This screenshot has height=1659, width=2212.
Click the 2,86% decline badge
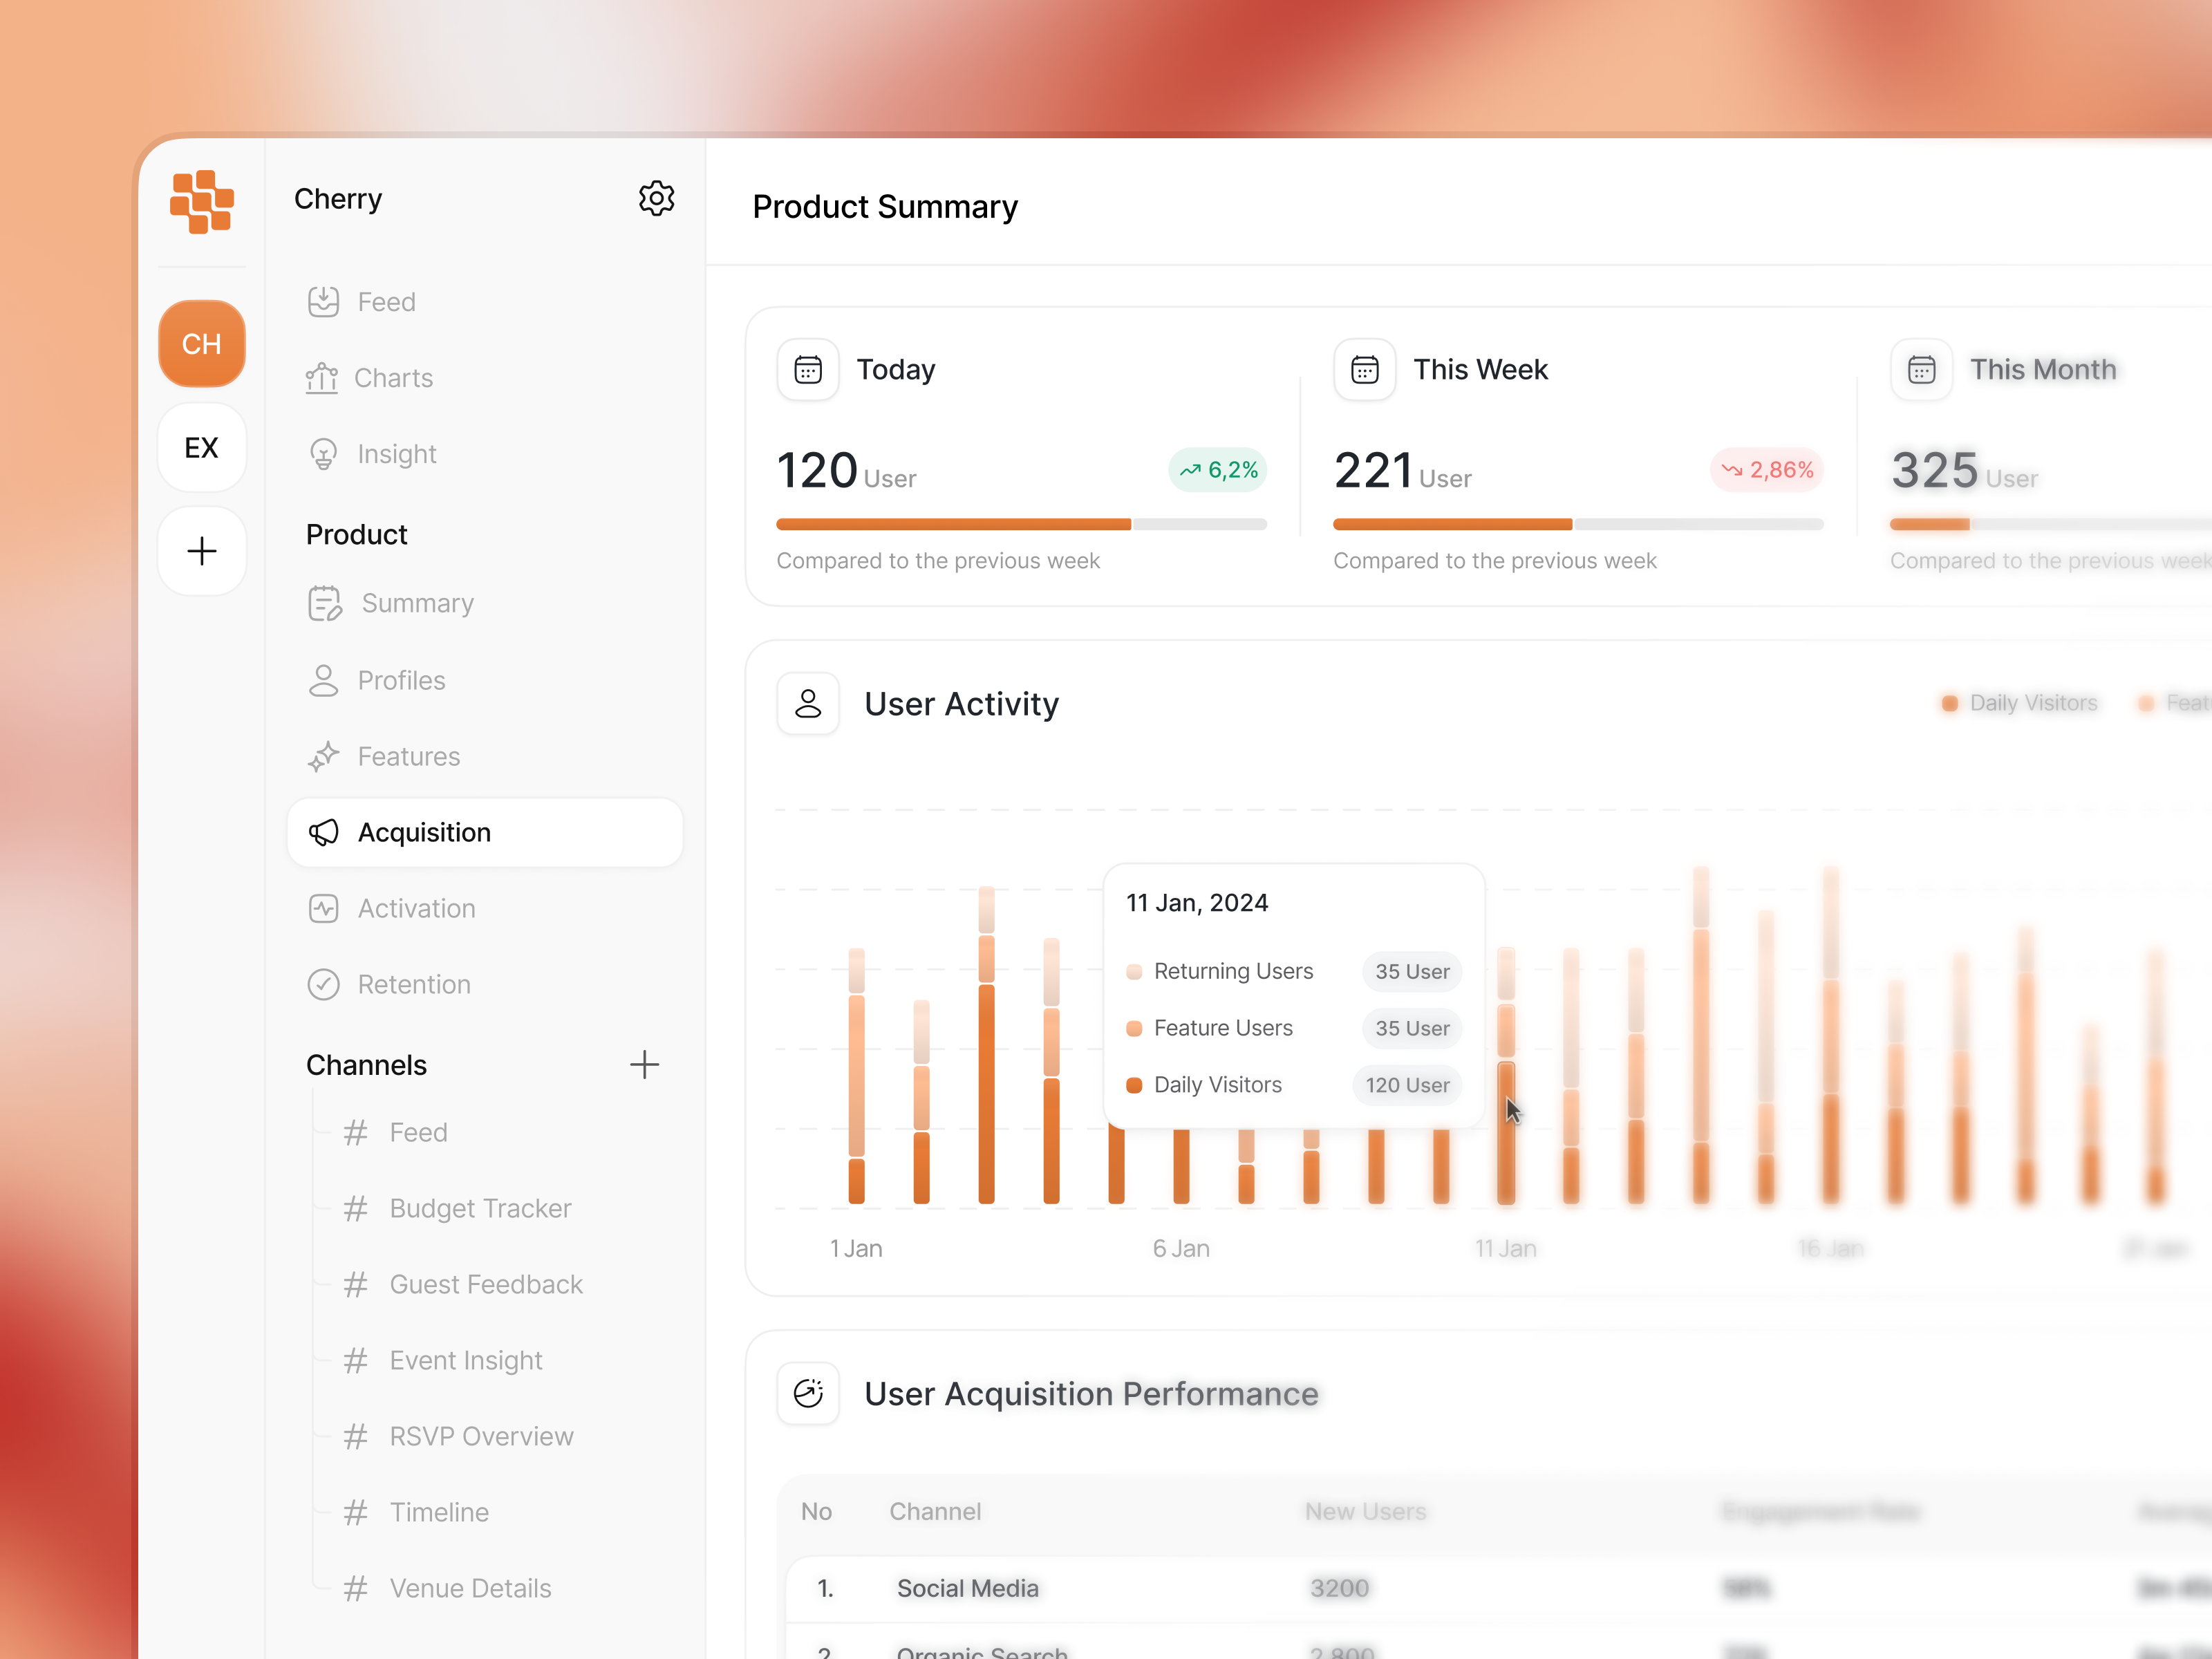[1767, 470]
